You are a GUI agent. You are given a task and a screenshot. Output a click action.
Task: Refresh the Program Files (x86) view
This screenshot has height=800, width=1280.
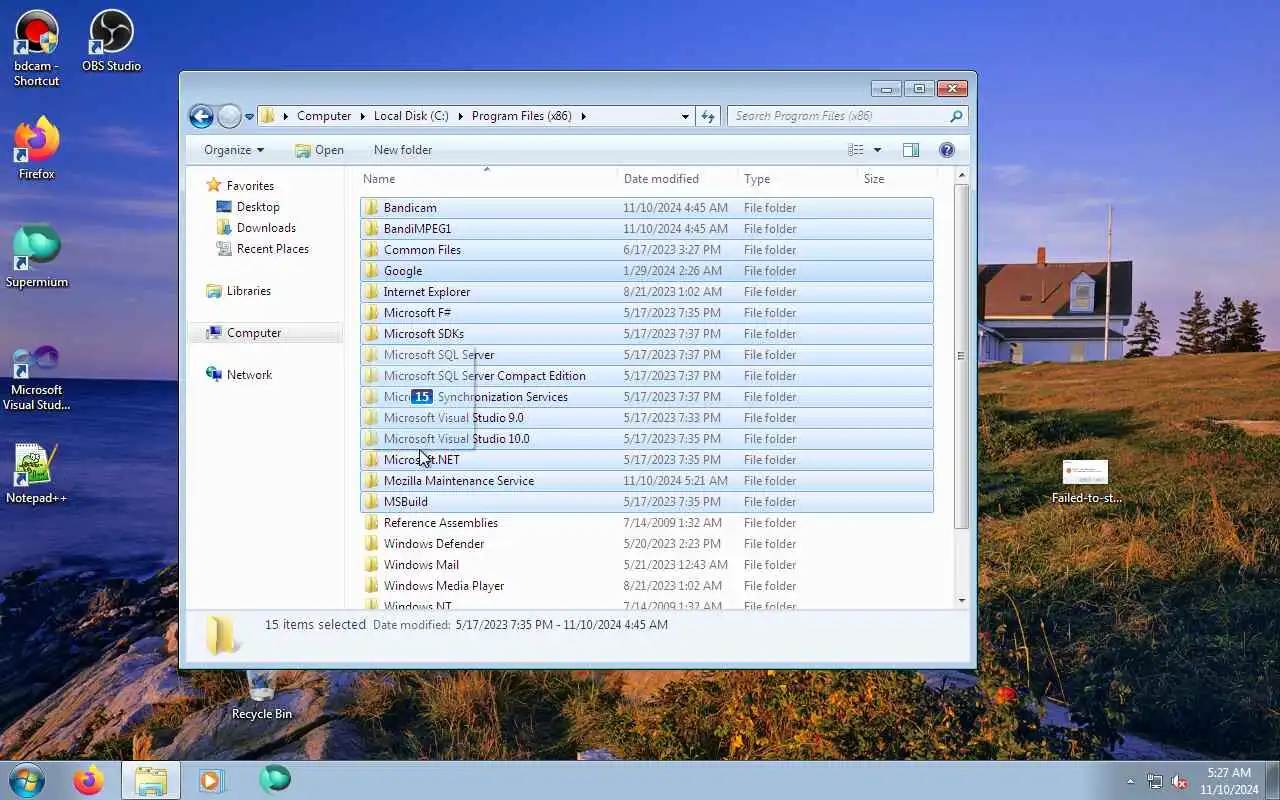coord(708,116)
